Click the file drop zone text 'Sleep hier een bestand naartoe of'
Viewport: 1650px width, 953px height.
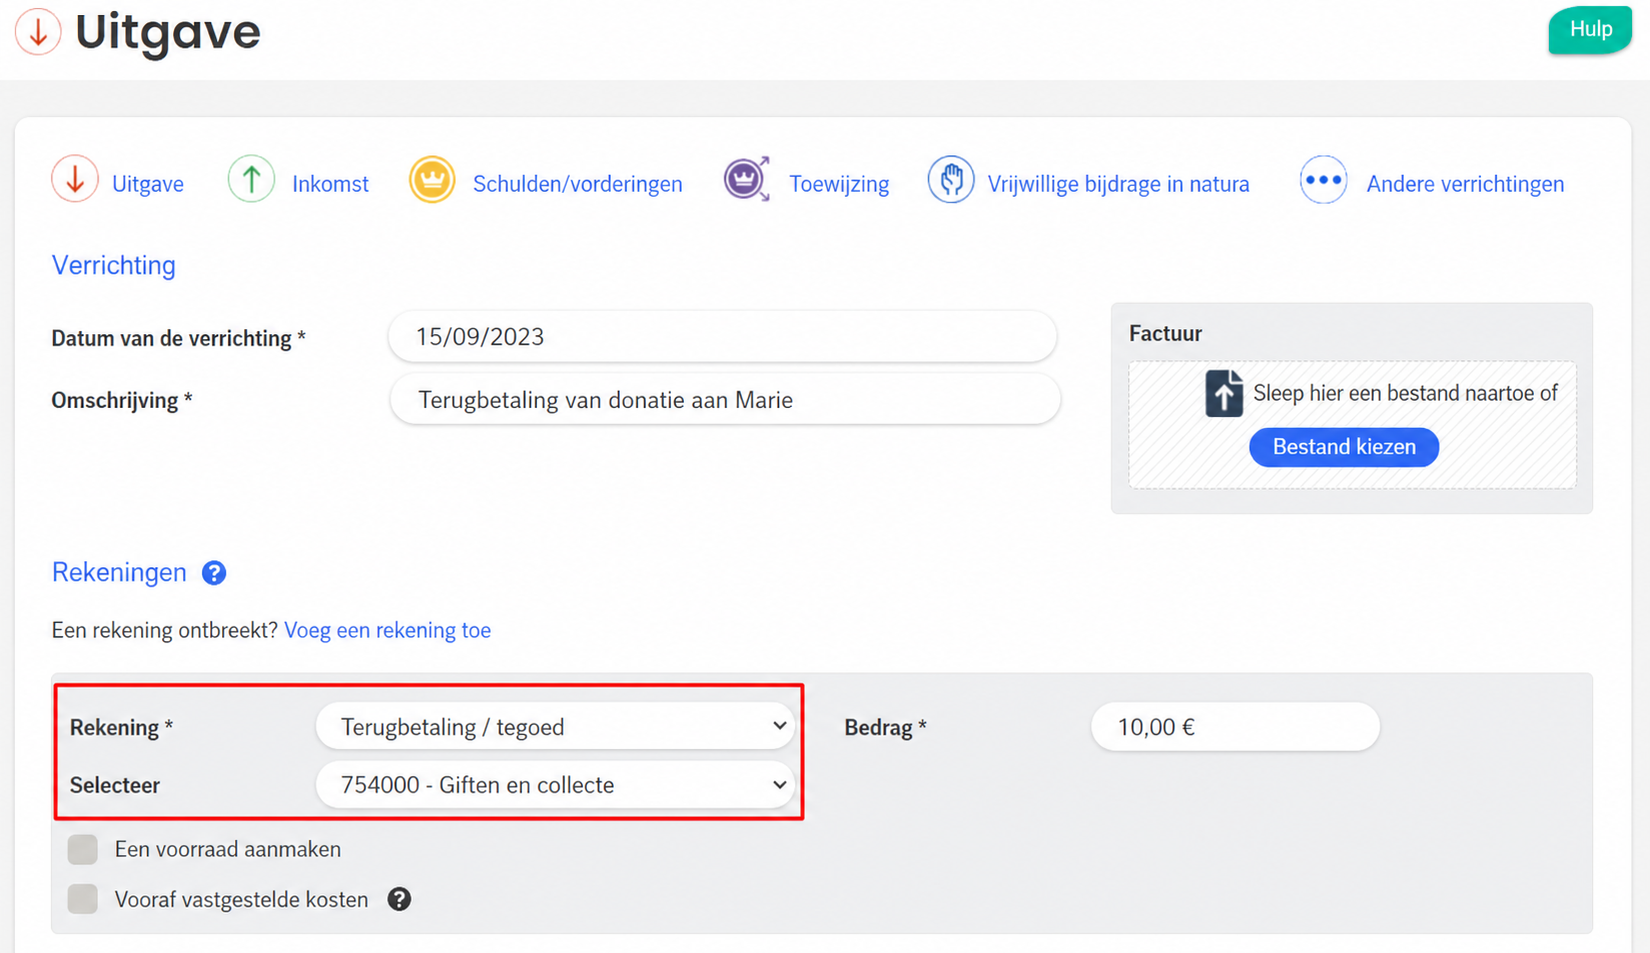pos(1405,393)
